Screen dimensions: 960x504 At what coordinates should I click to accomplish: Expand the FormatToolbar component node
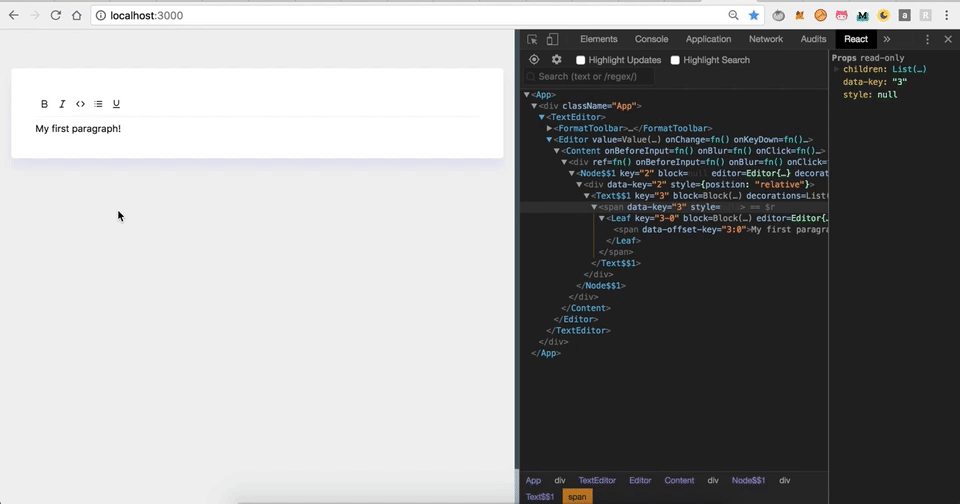pyautogui.click(x=549, y=128)
